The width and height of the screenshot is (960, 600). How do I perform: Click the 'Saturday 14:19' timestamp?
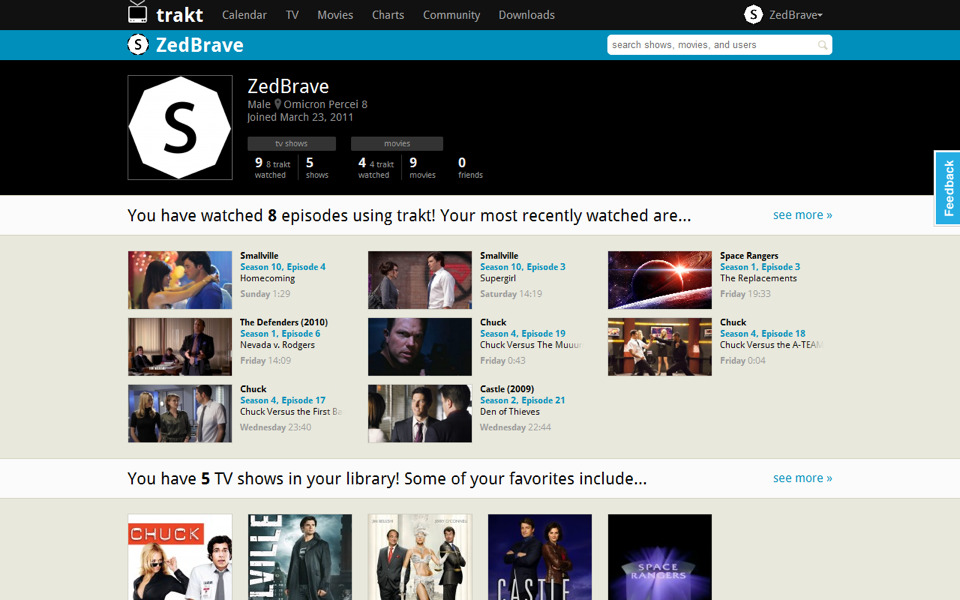[511, 294]
